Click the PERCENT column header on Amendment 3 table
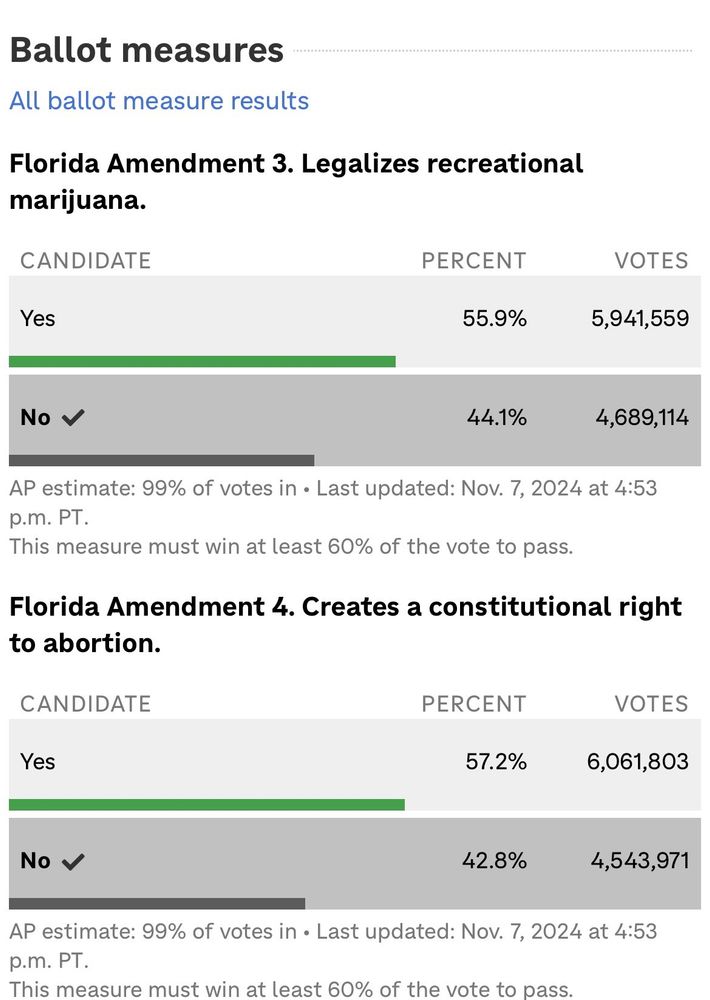Image resolution: width=710 pixels, height=1000 pixels. (x=473, y=260)
